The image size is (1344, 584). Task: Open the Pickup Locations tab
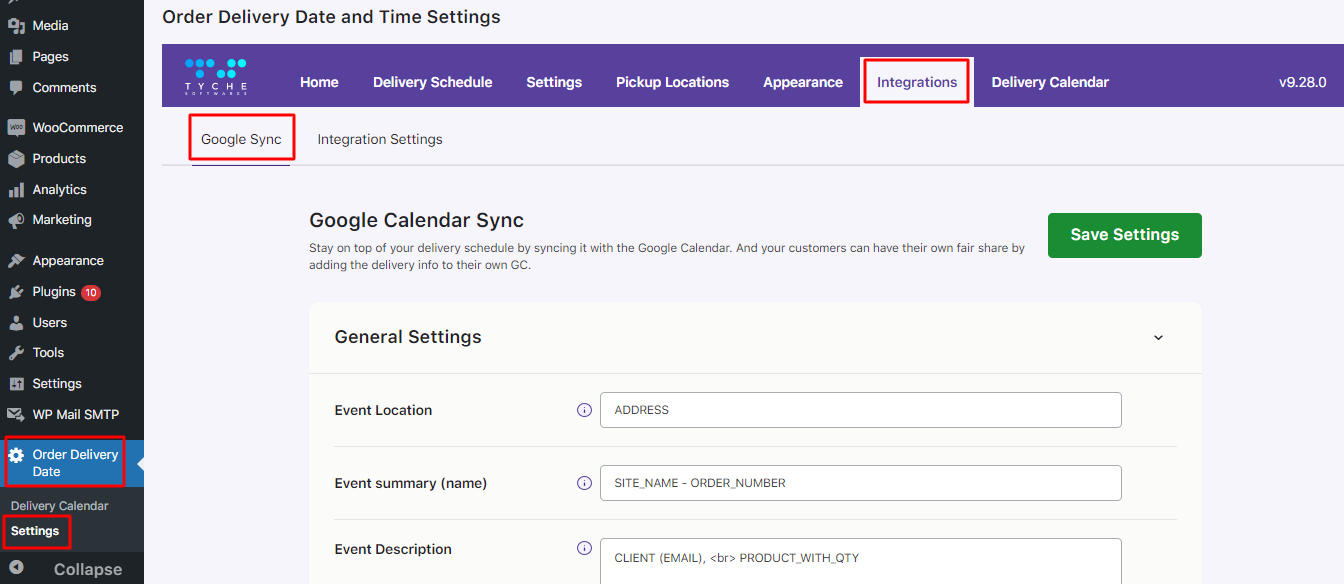pos(672,82)
